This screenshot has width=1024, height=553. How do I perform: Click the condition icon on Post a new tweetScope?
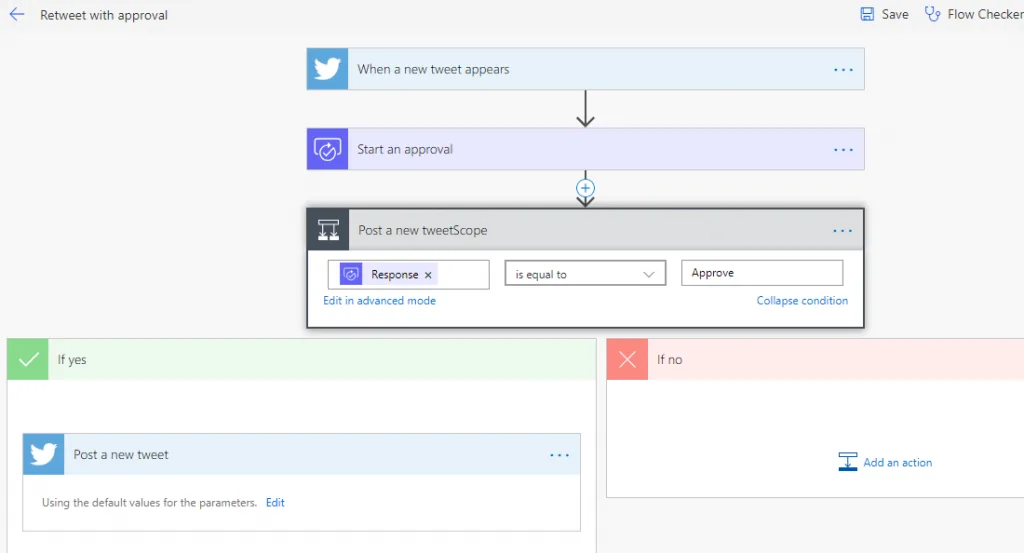(328, 230)
